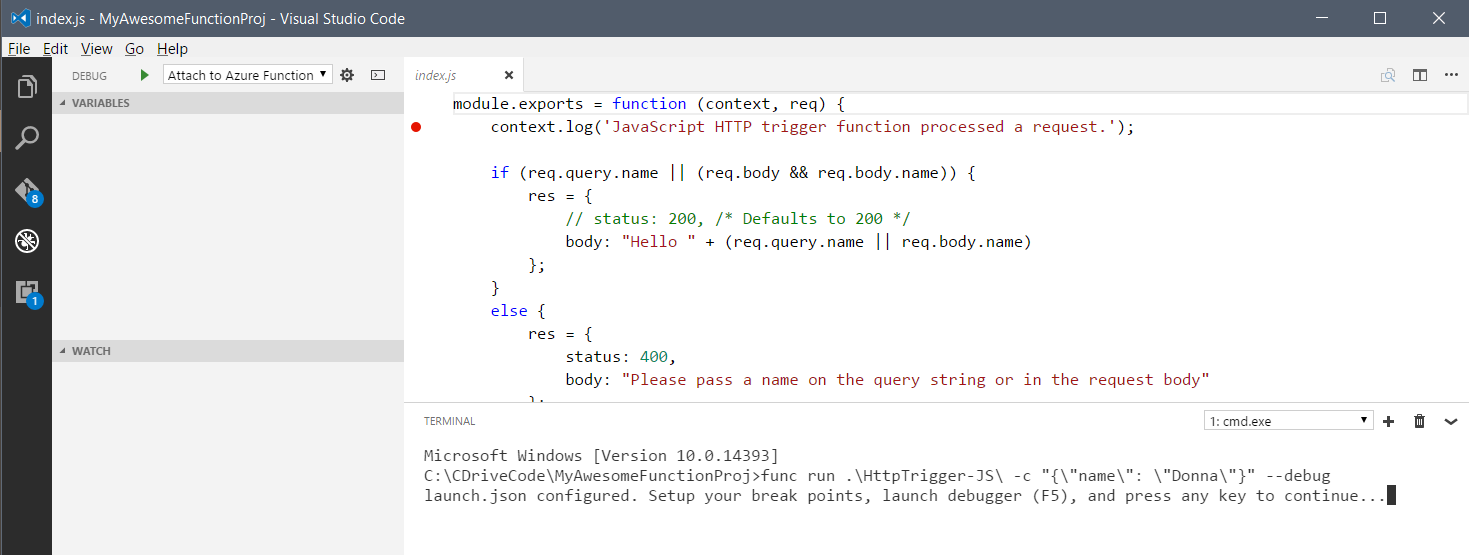This screenshot has width=1469, height=555.
Task: Start debugging with green play button
Action: pyautogui.click(x=145, y=75)
